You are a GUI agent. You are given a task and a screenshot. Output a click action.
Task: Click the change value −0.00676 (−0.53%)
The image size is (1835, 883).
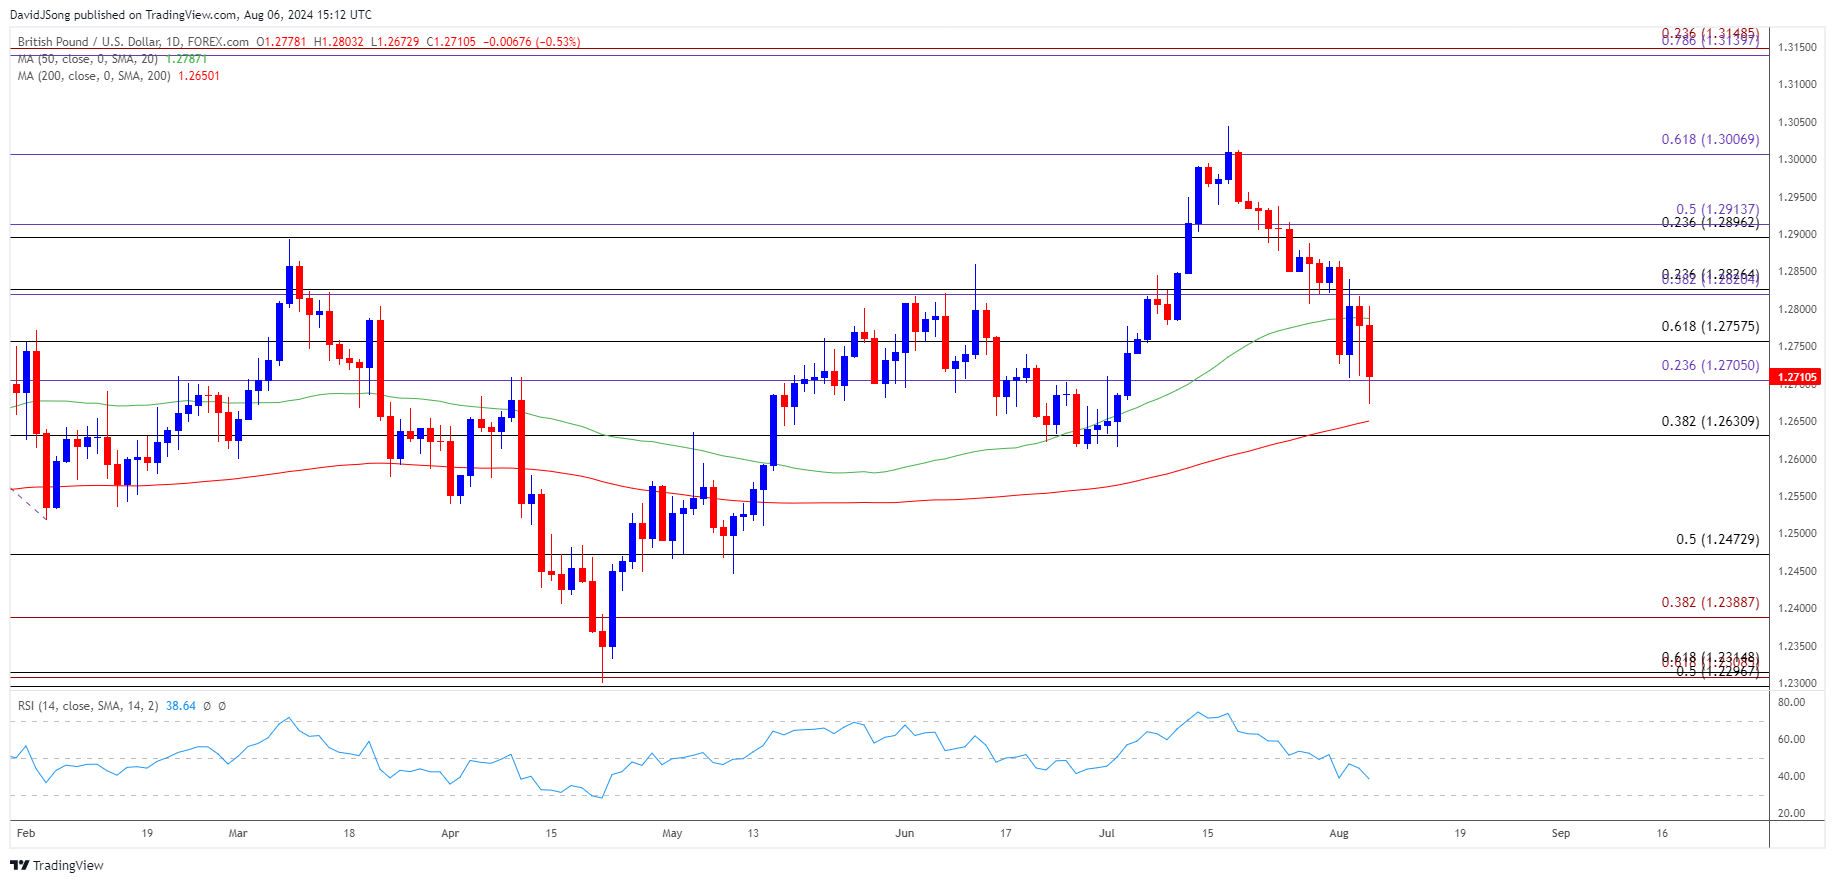531,42
